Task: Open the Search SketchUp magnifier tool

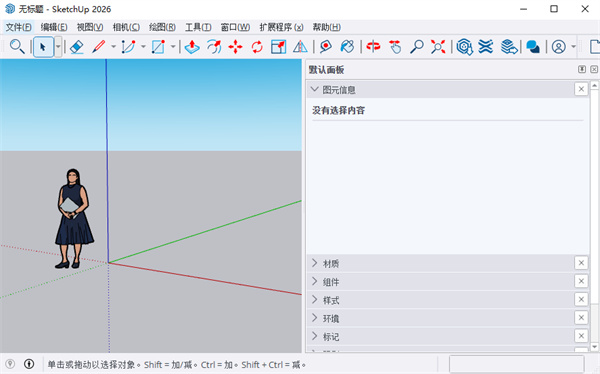Action: (17, 47)
